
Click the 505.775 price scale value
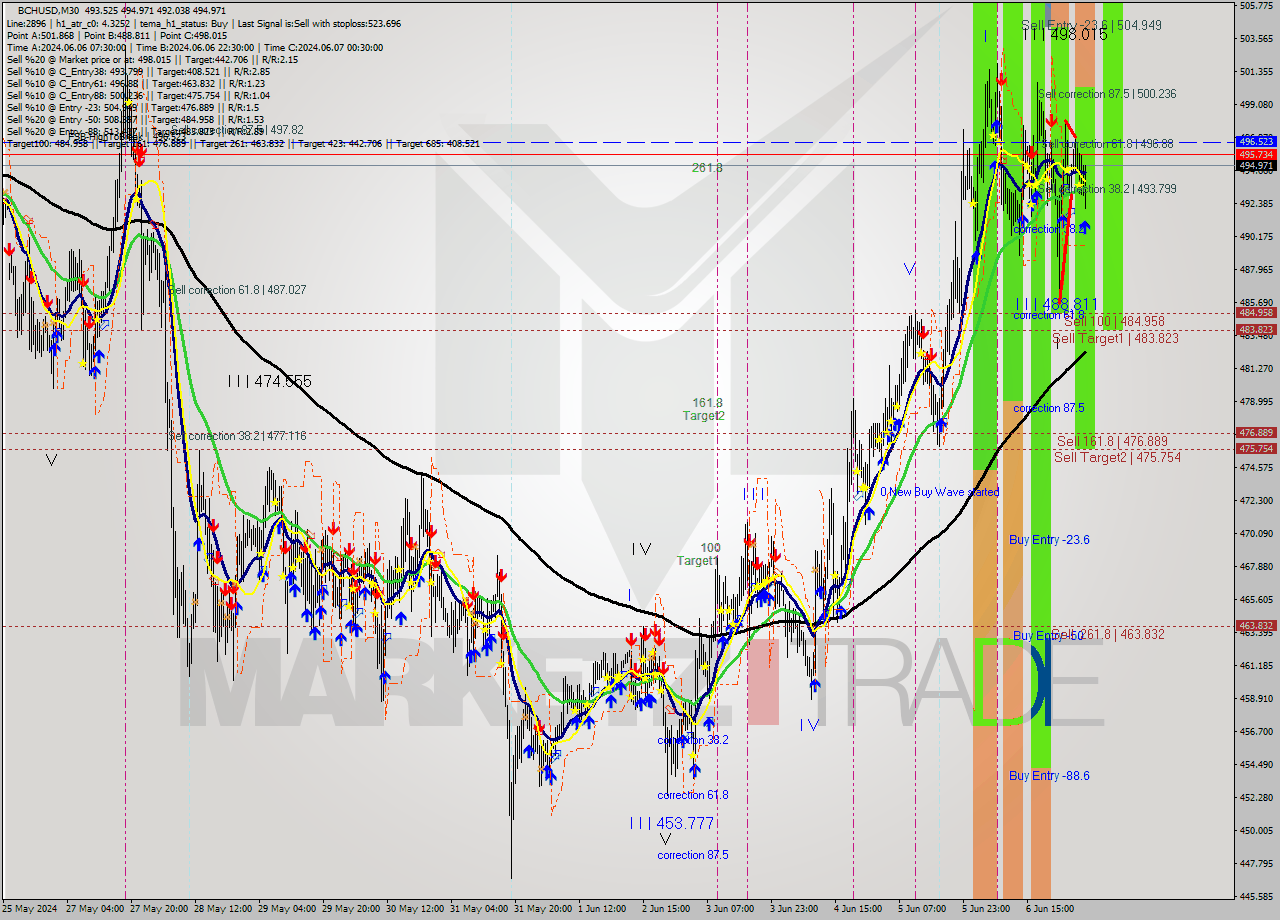point(1256,6)
